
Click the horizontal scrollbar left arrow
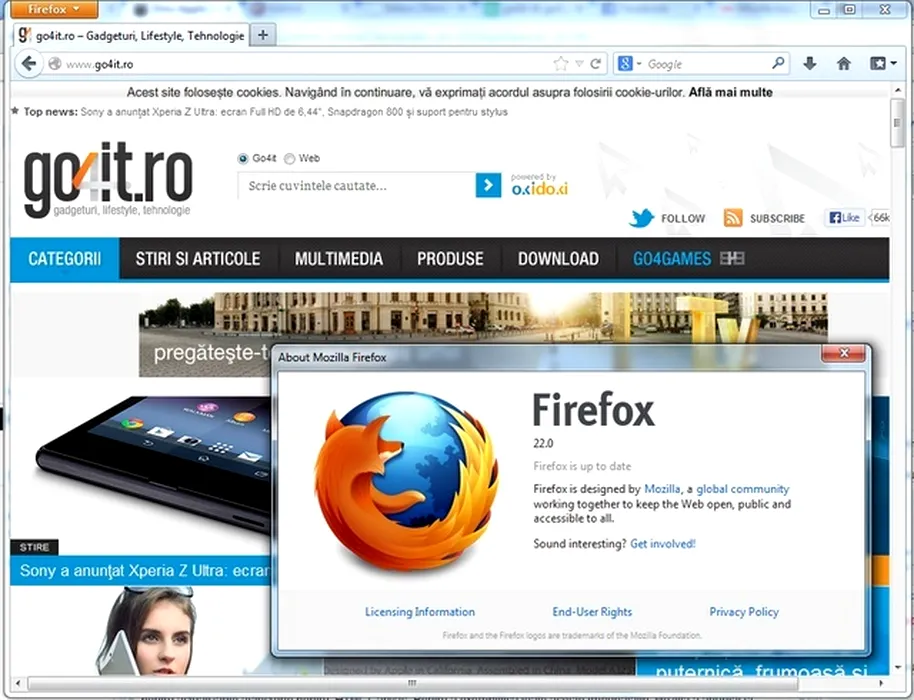click(18, 683)
